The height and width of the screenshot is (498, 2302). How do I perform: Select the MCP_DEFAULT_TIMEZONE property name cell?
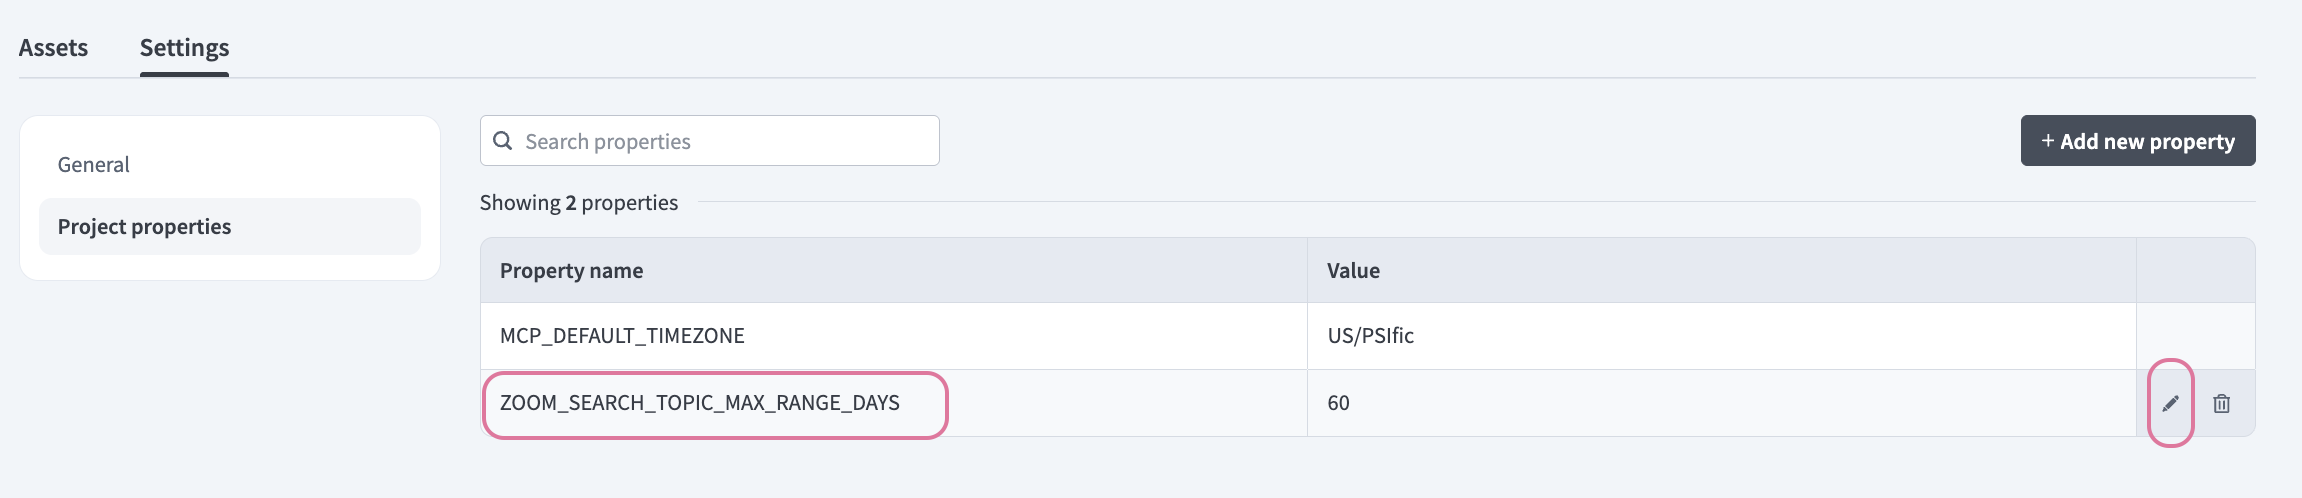point(622,335)
